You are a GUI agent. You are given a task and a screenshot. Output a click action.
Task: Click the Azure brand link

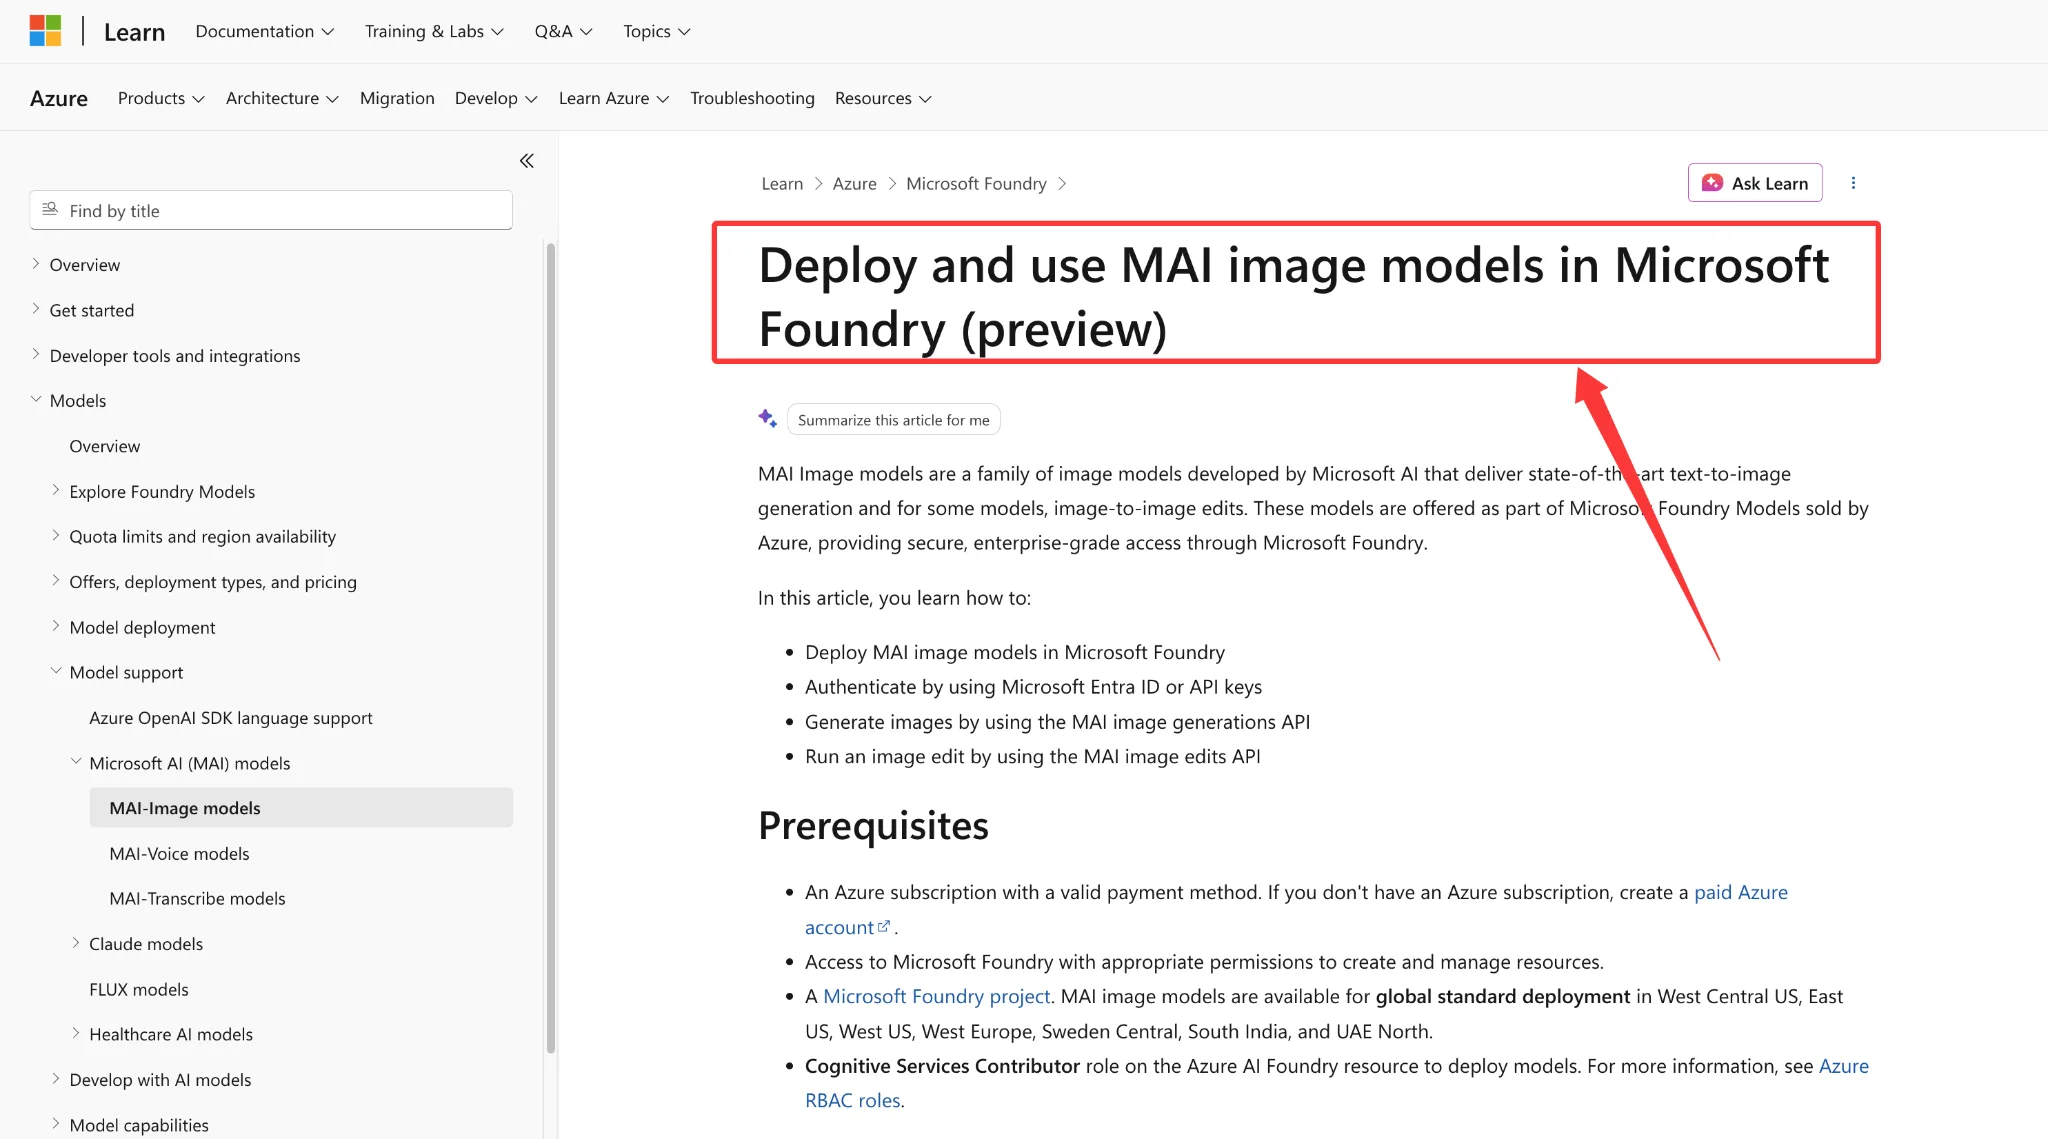tap(59, 98)
